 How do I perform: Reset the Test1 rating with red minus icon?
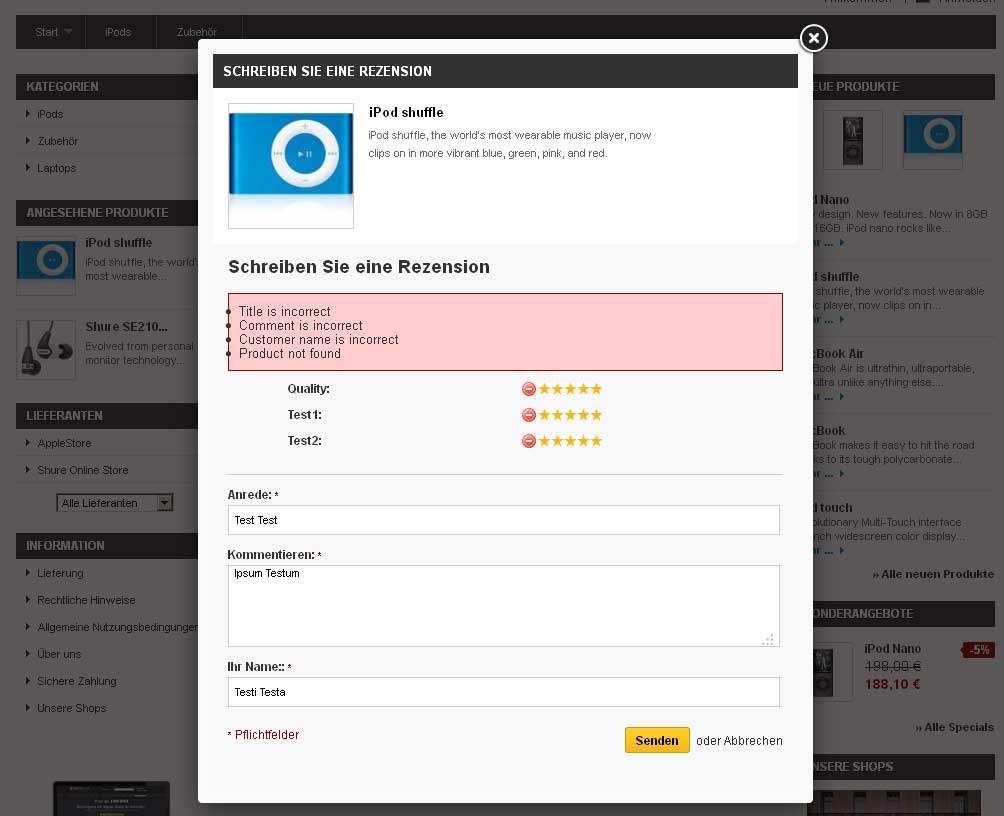coord(529,415)
